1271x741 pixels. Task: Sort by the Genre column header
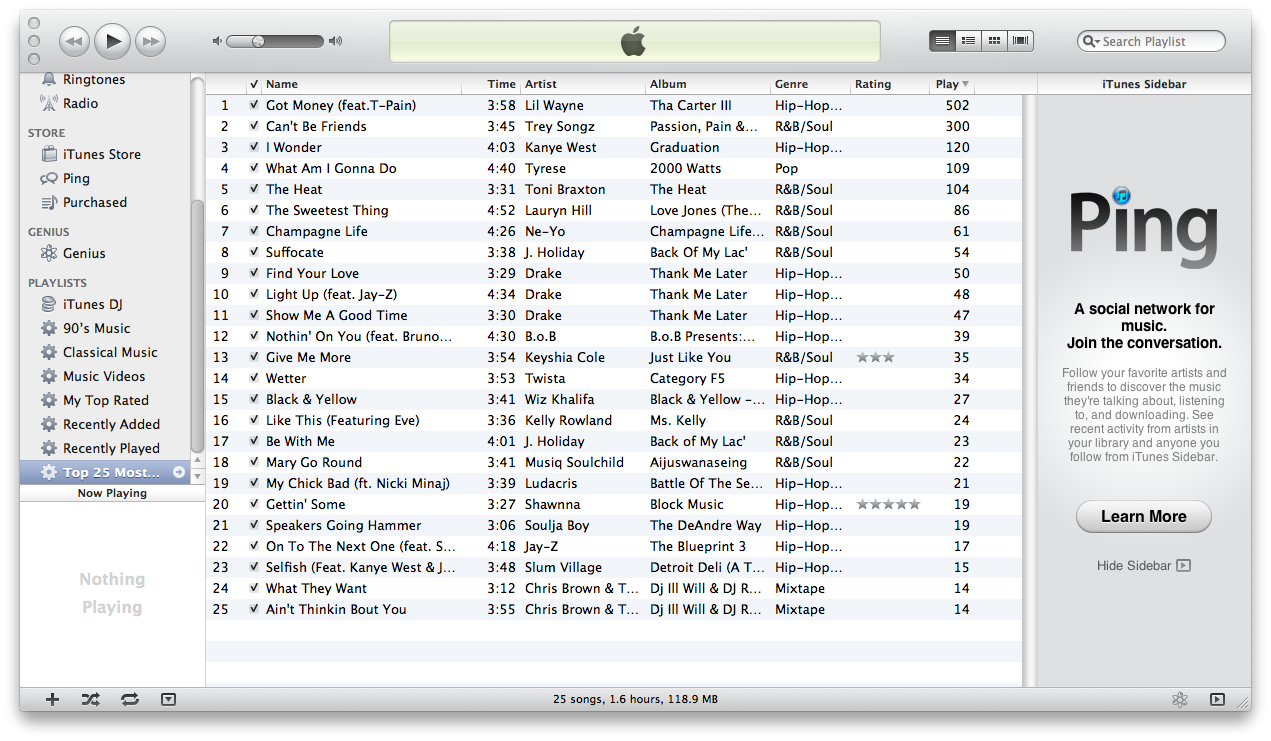coord(811,84)
